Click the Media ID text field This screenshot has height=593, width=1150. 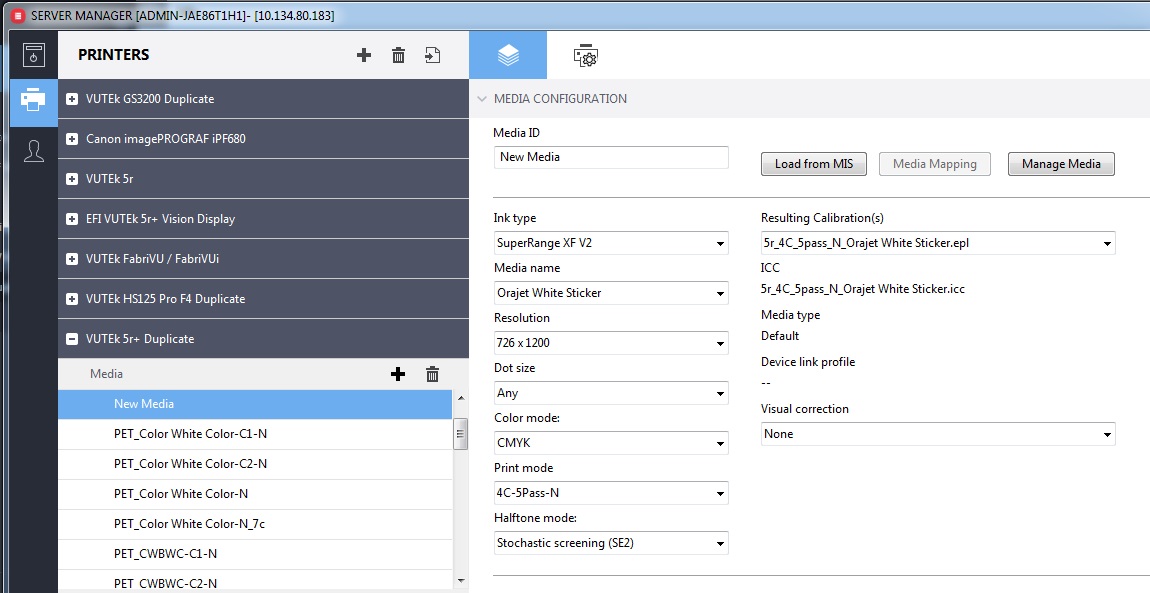pos(611,157)
